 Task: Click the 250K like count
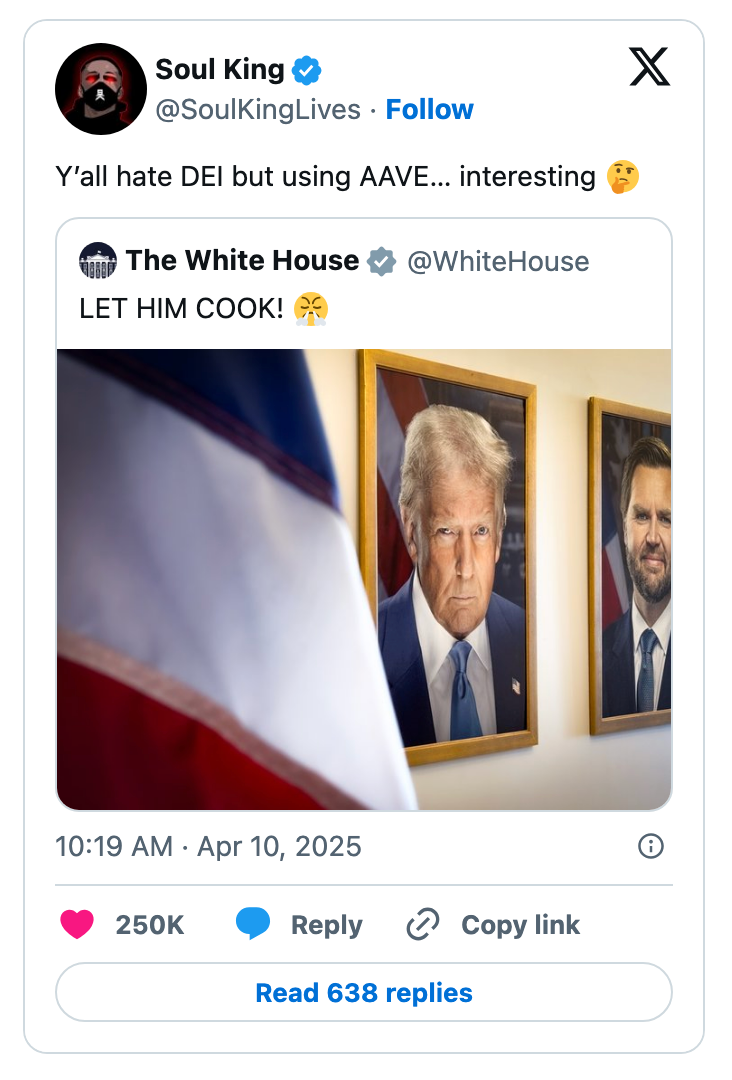click(151, 925)
